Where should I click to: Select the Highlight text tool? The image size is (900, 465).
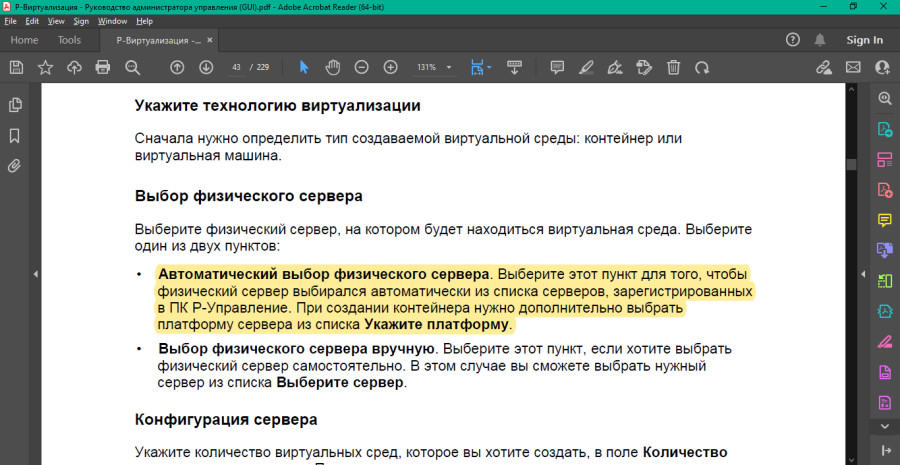click(x=587, y=67)
